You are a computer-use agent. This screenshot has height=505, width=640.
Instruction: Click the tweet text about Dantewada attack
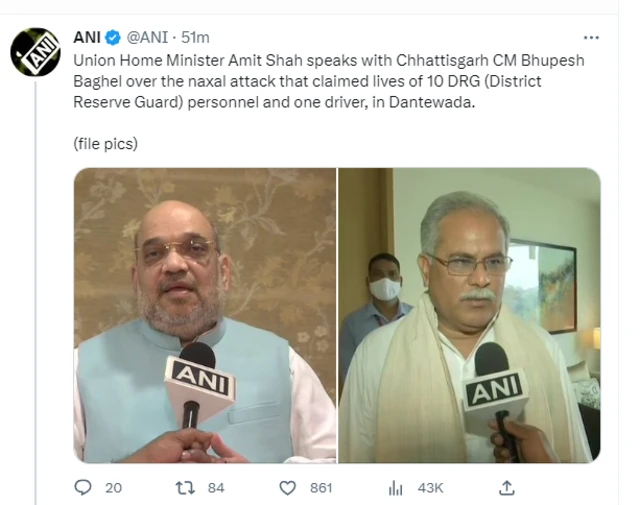pos(329,81)
